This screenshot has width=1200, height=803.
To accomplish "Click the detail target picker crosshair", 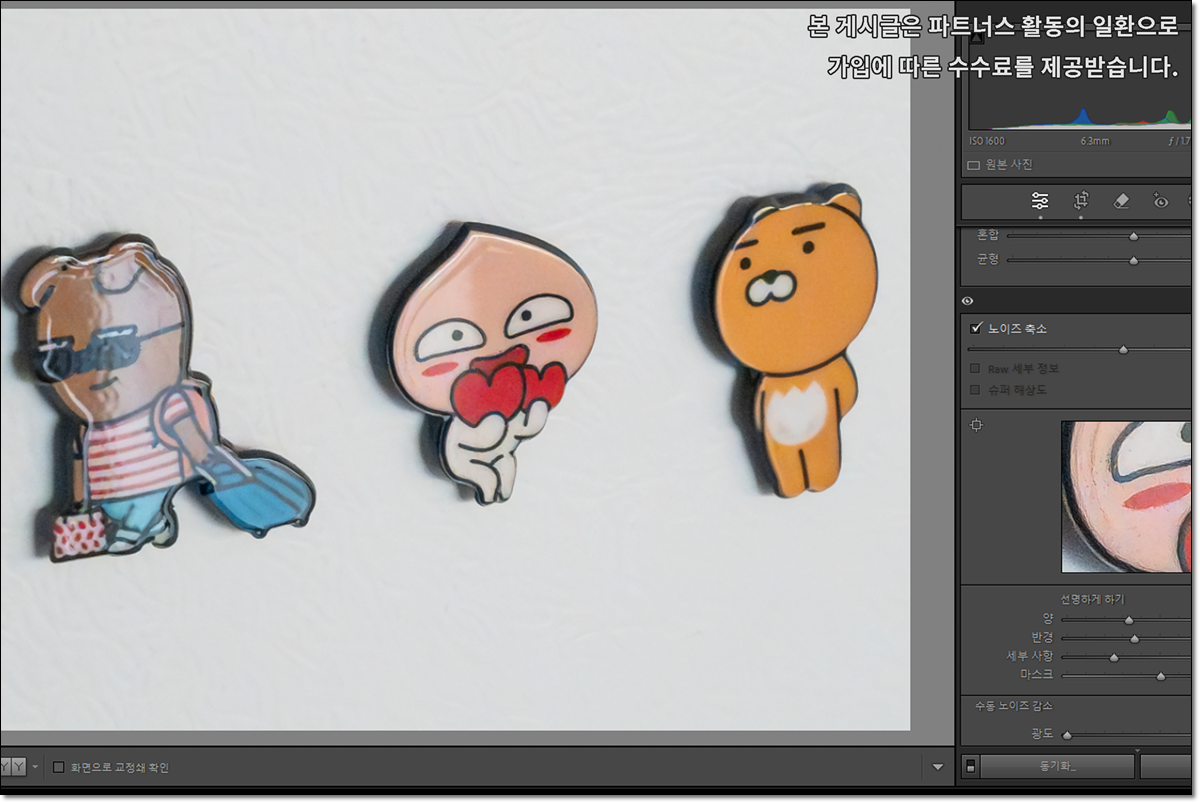I will coord(977,426).
